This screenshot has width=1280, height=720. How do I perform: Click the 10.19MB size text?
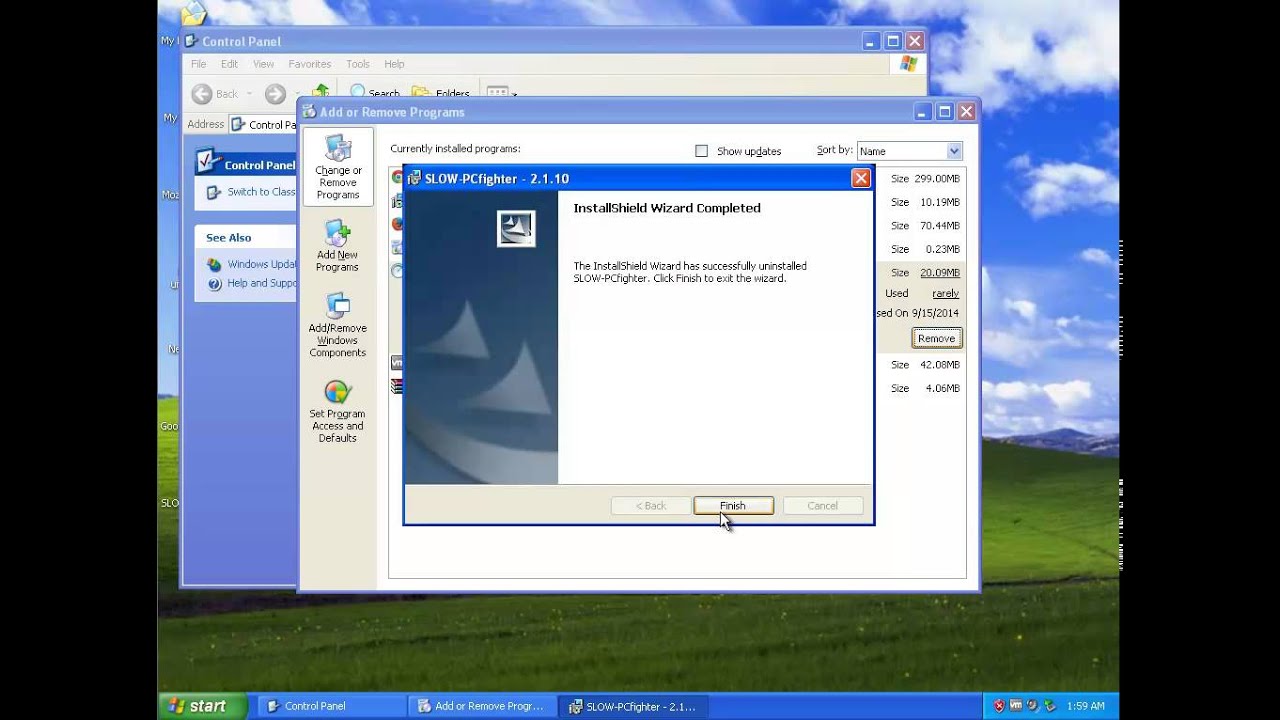940,202
